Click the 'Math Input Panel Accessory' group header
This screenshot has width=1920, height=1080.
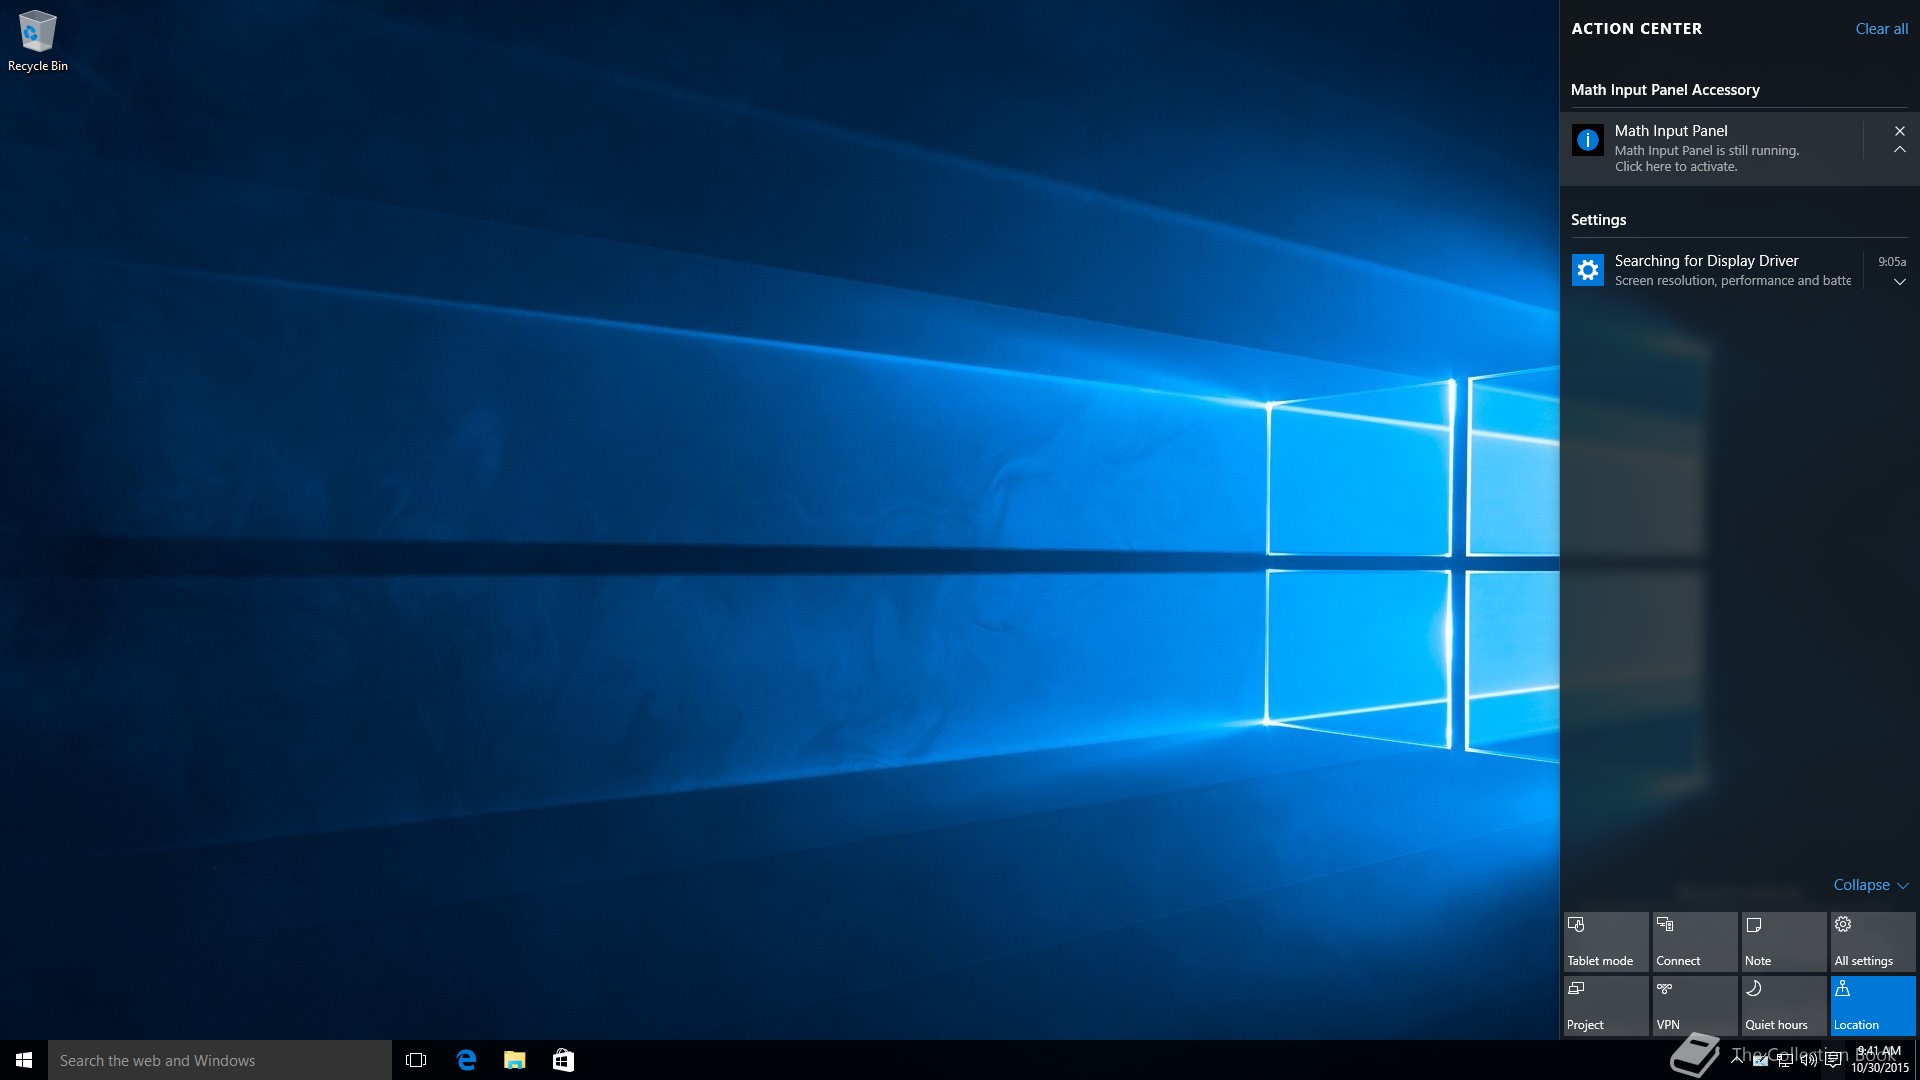[1665, 90]
